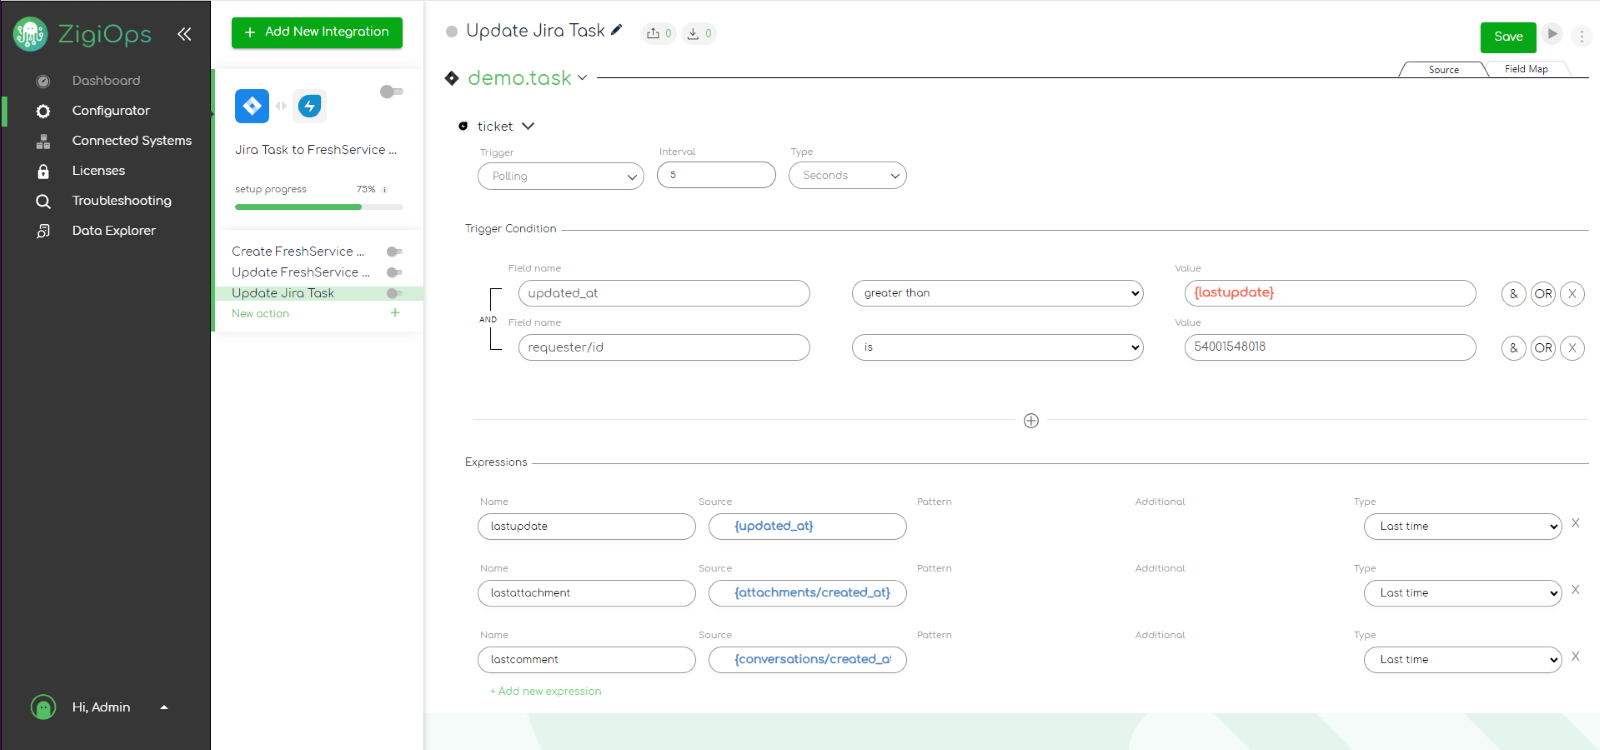The width and height of the screenshot is (1600, 750).
Task: Add new action with plus icon
Action: 395,313
